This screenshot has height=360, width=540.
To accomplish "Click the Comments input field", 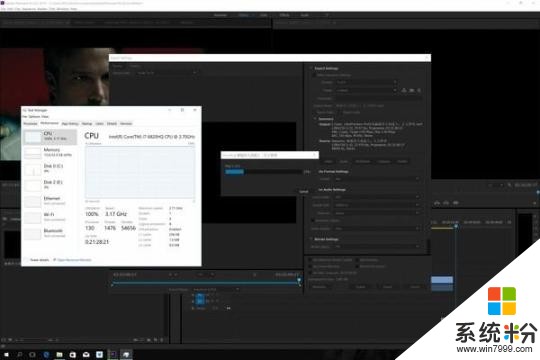I will coord(378,98).
